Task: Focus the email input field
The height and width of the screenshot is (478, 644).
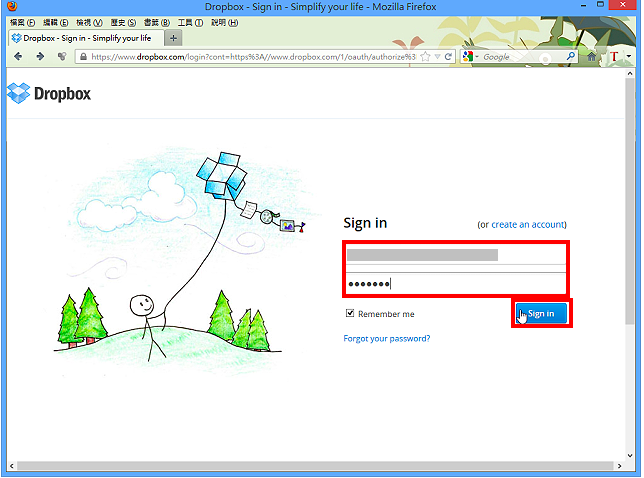Action: (456, 255)
